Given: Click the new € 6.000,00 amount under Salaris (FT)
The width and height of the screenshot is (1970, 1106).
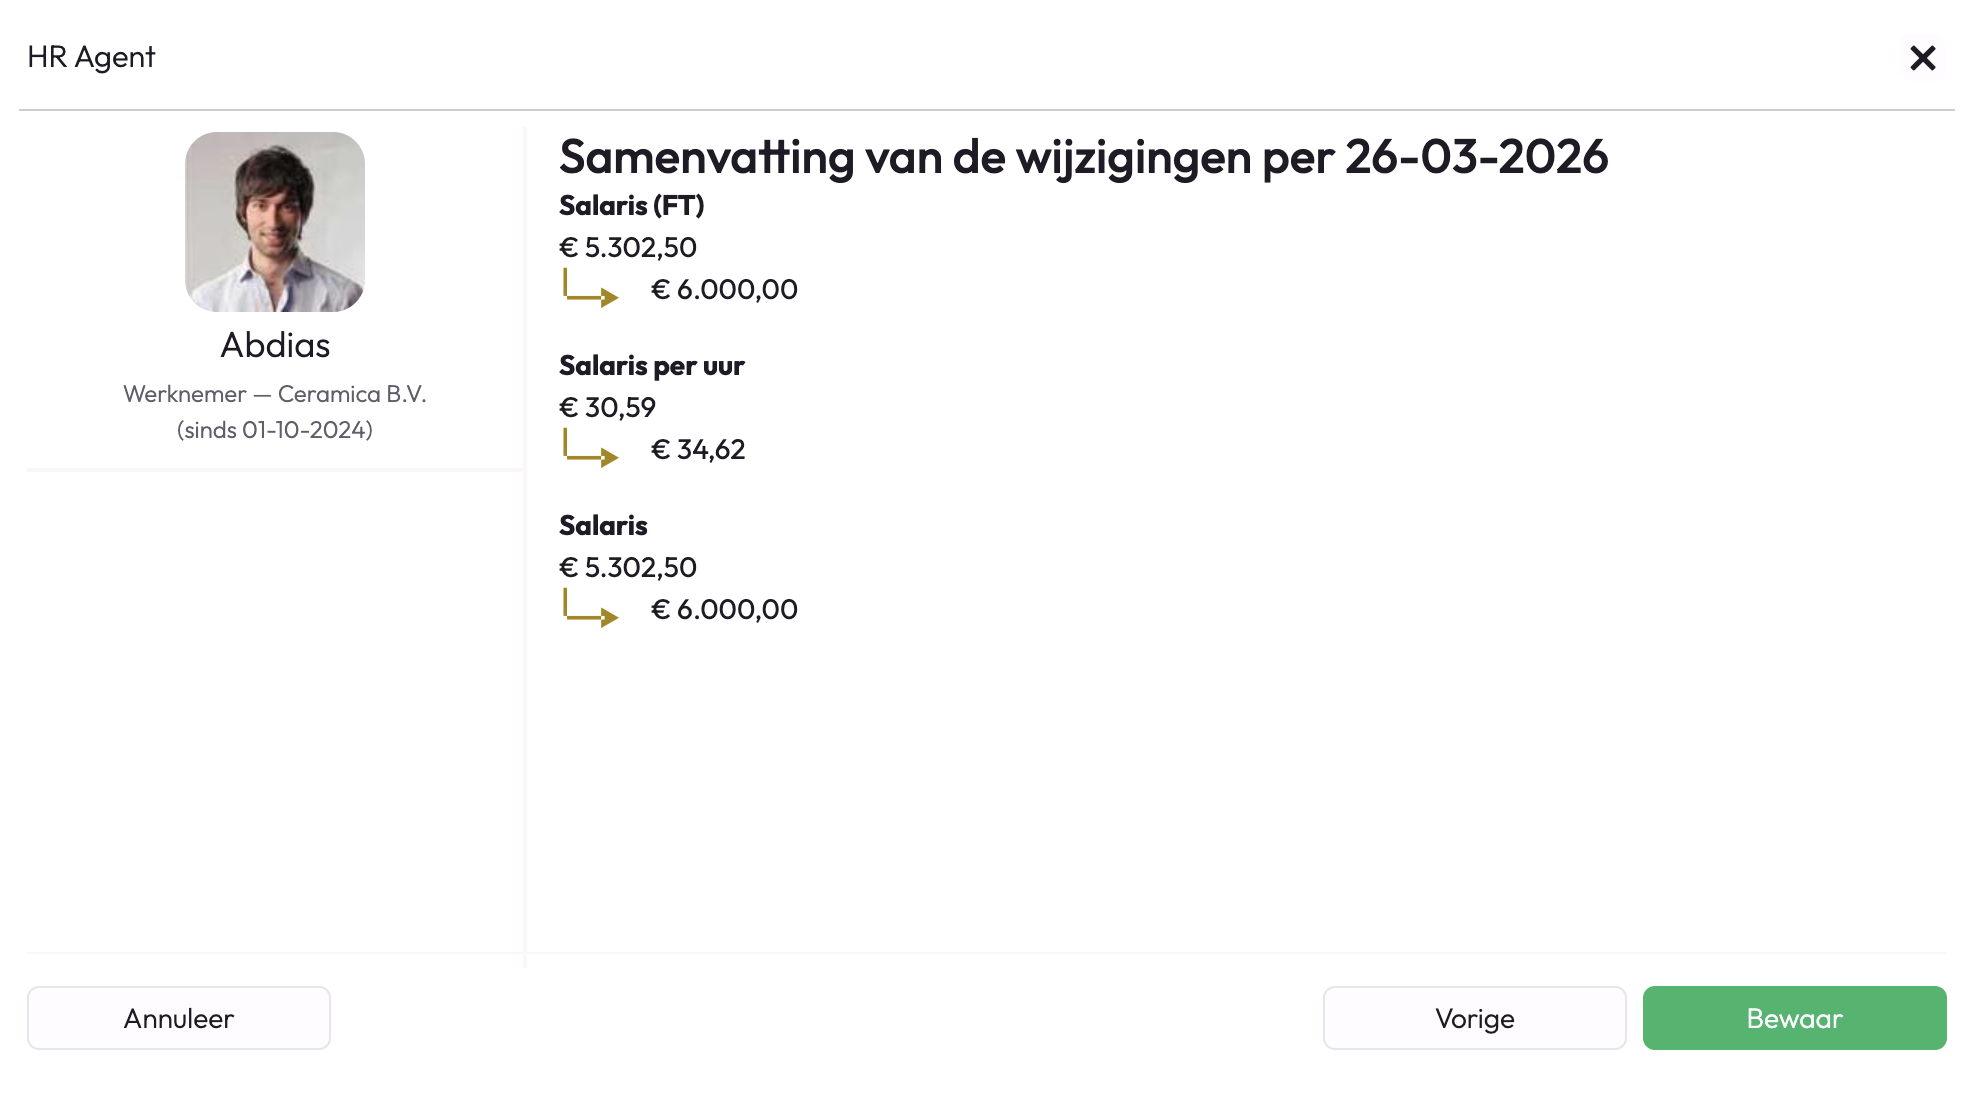Looking at the screenshot, I should click(x=724, y=290).
